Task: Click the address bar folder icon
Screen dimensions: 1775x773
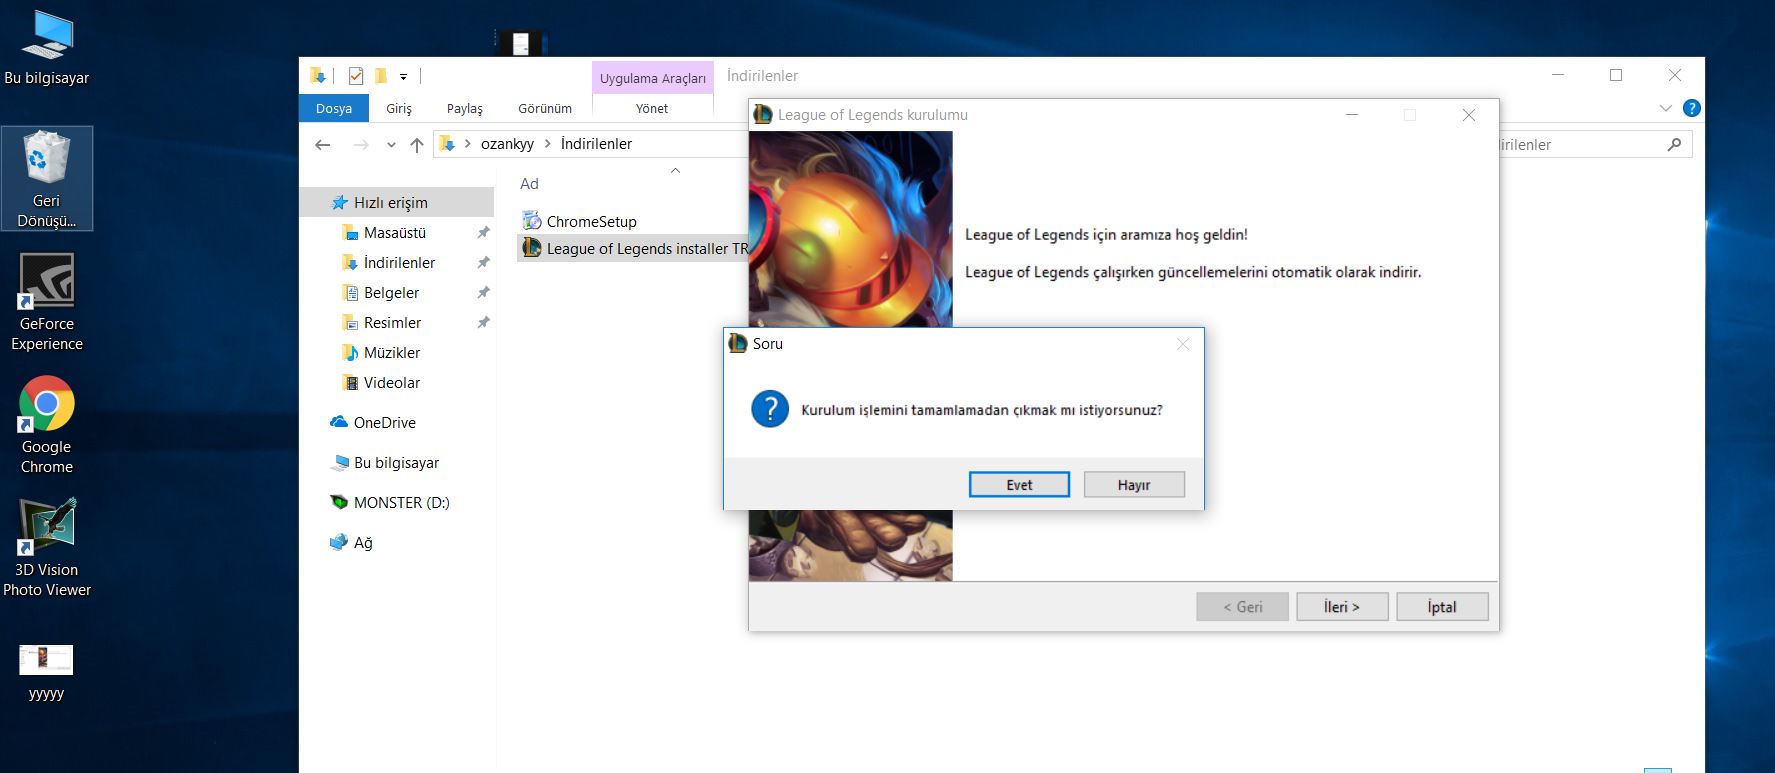Action: click(x=447, y=144)
